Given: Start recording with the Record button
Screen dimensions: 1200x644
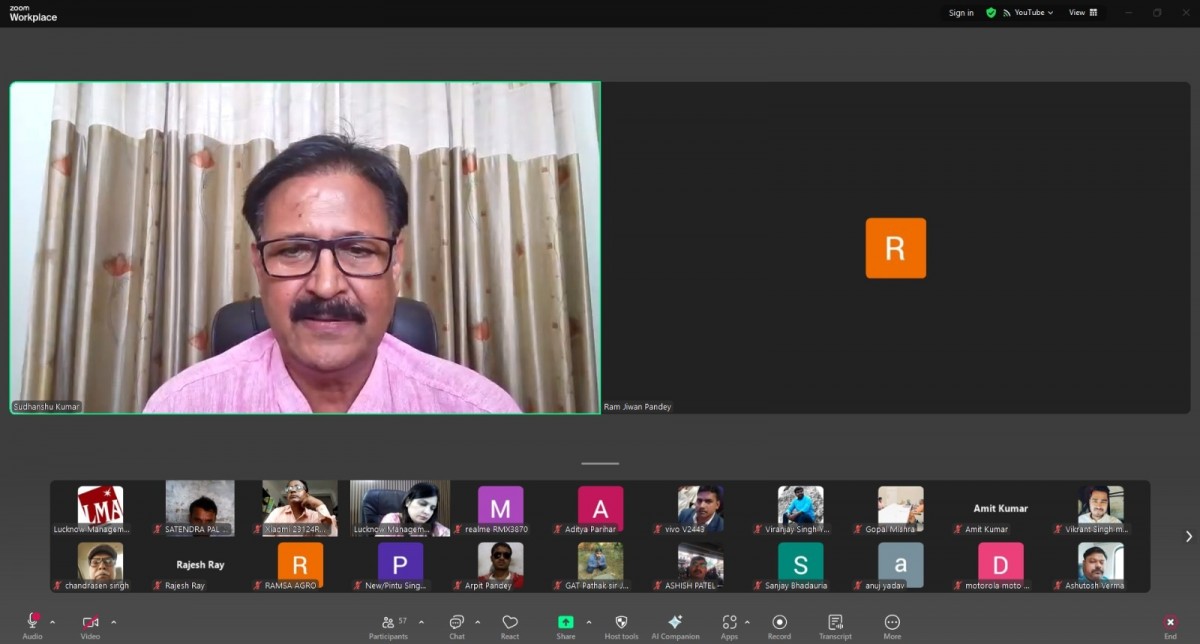Looking at the screenshot, I should [779, 624].
